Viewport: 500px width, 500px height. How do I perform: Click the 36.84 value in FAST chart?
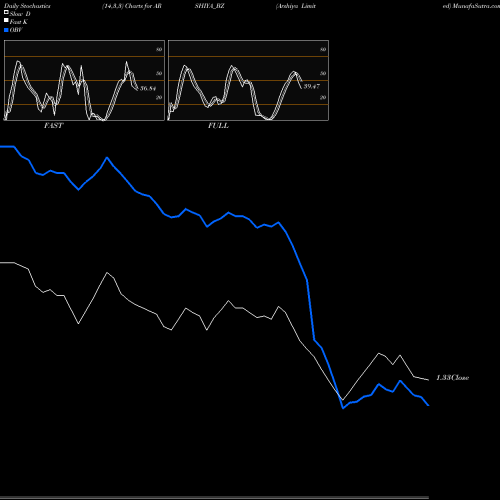click(x=148, y=88)
